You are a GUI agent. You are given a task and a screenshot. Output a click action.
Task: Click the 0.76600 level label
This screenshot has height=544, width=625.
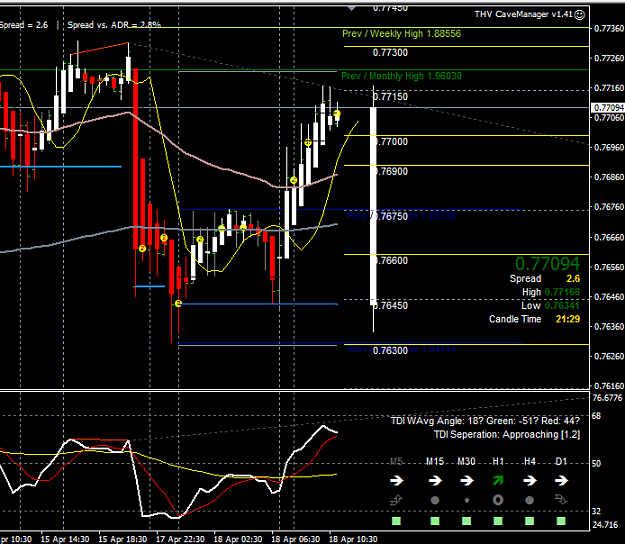point(392,261)
